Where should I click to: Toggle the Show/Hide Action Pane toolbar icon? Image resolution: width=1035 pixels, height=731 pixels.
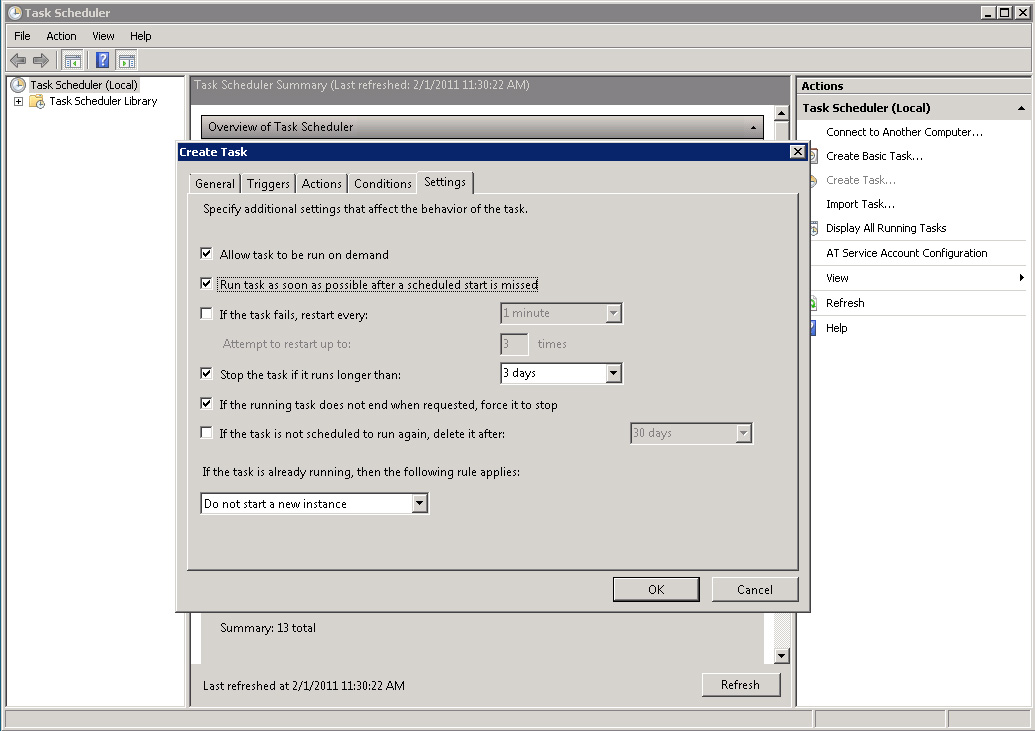click(x=127, y=61)
